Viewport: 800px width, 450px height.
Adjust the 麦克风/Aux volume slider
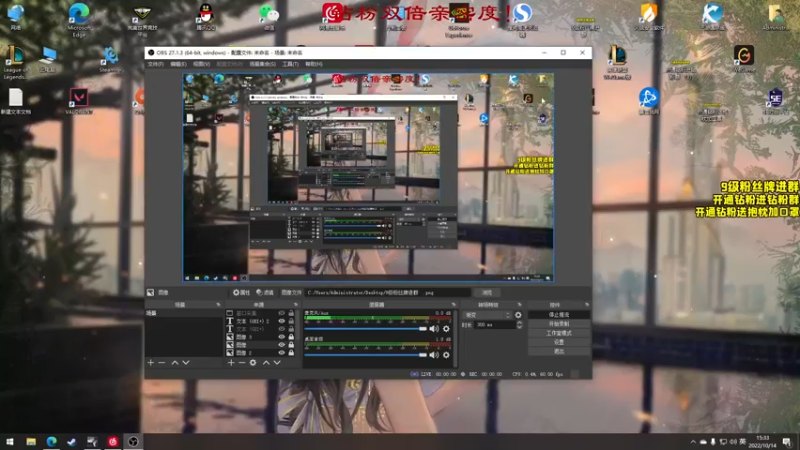[365, 329]
